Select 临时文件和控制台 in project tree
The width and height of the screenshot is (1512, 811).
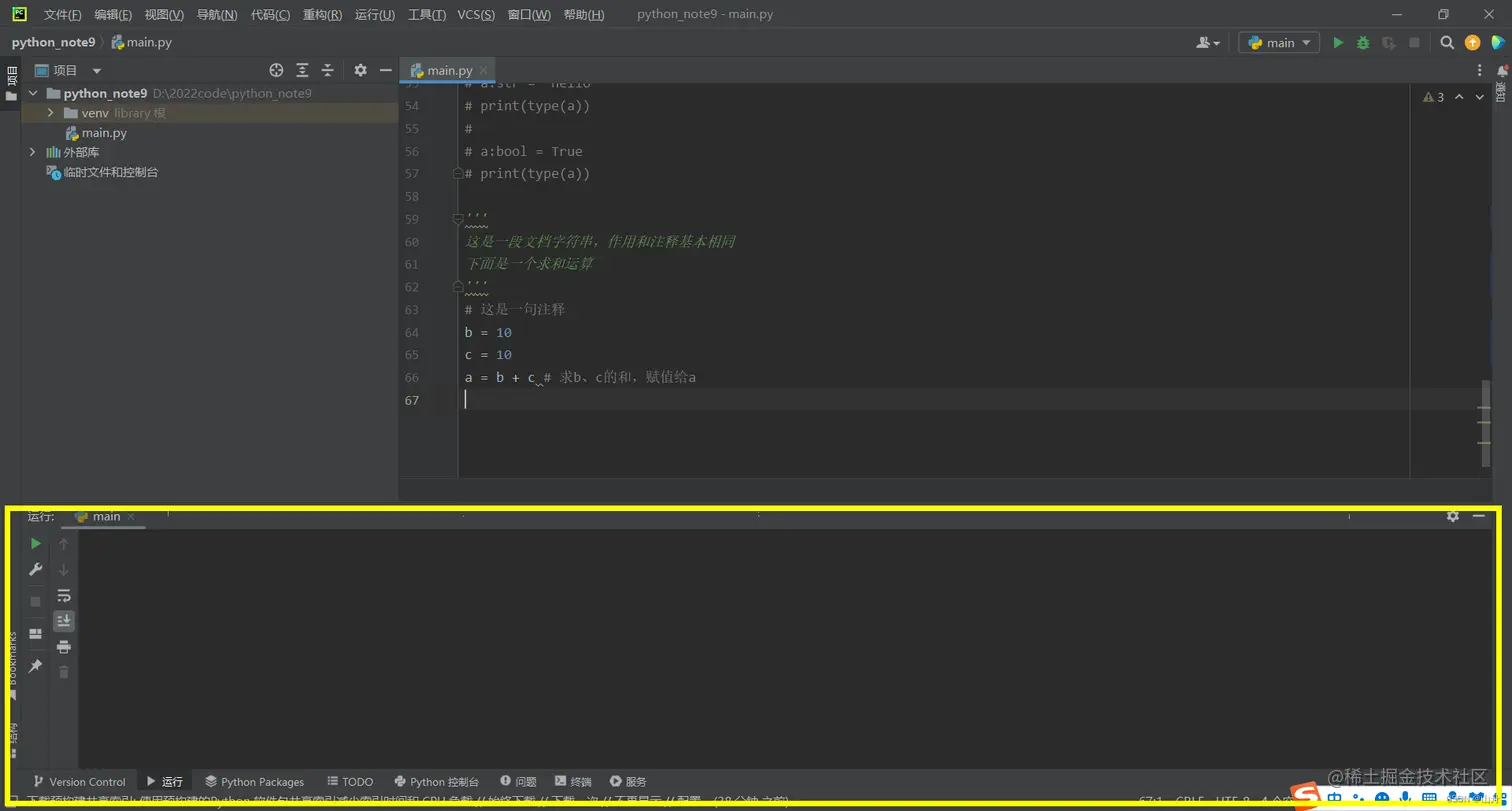[102, 172]
